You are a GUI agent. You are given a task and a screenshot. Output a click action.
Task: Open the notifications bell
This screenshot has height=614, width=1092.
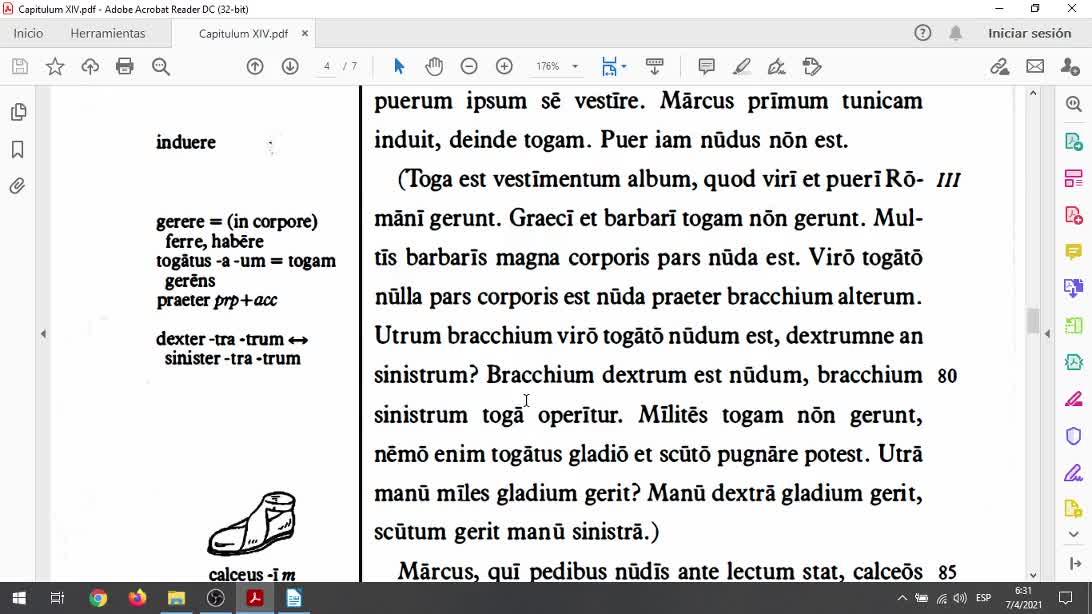(x=956, y=33)
